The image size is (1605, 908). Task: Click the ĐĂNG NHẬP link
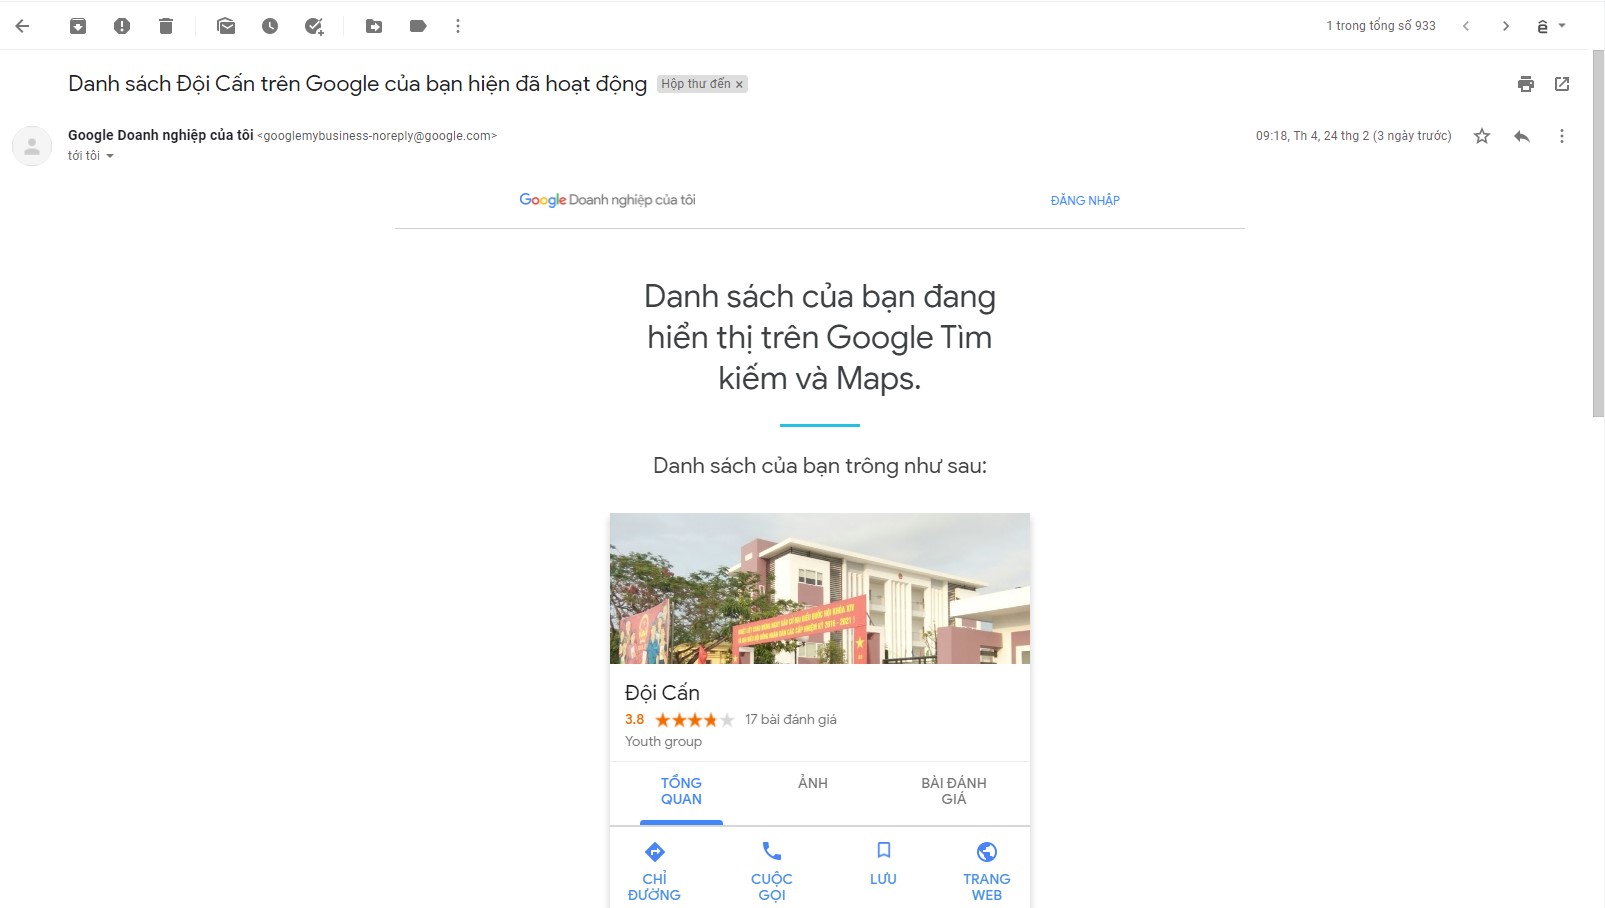(1085, 200)
